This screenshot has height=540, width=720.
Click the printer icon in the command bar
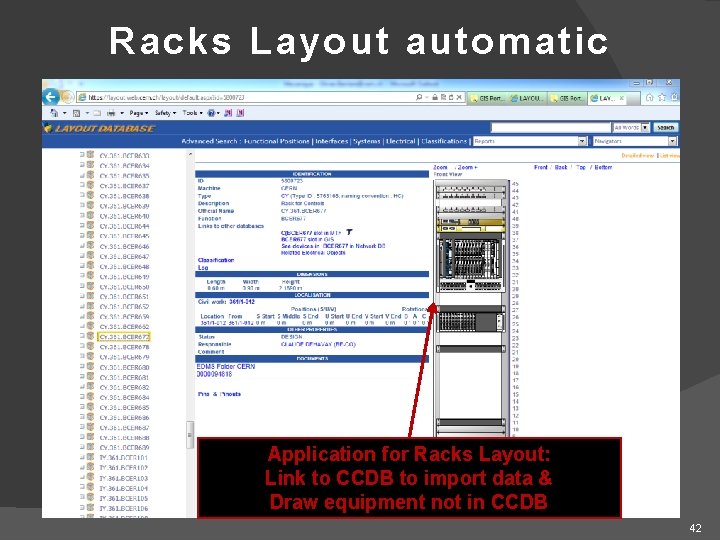[x=111, y=113]
